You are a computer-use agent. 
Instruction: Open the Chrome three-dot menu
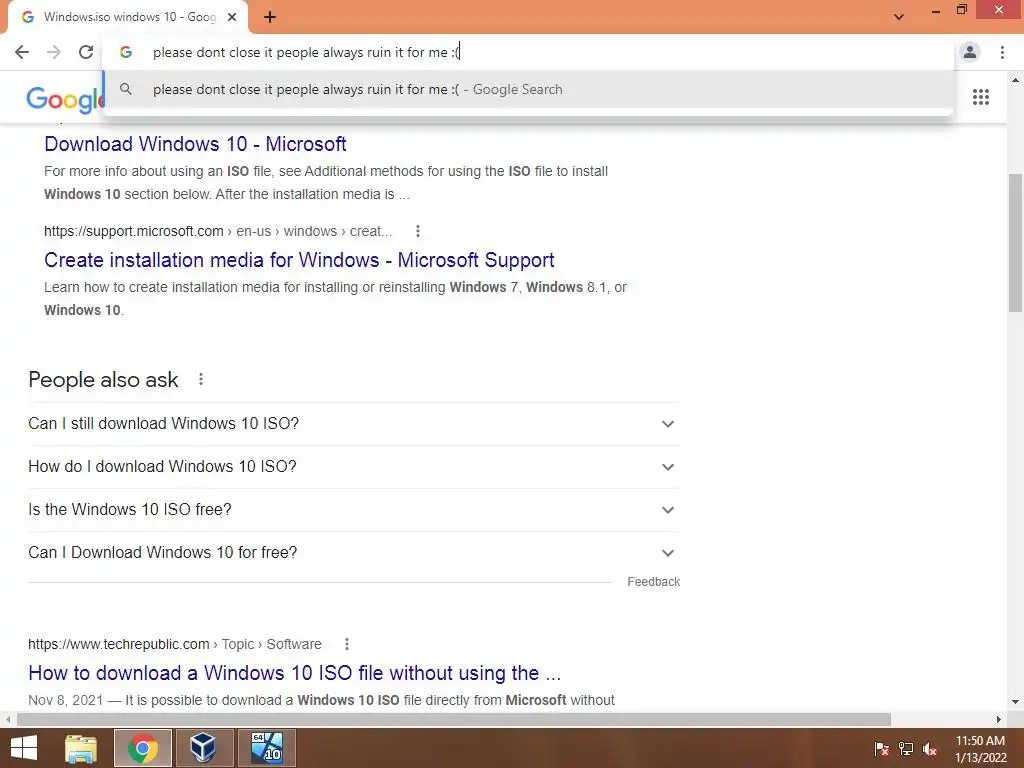(x=1002, y=52)
